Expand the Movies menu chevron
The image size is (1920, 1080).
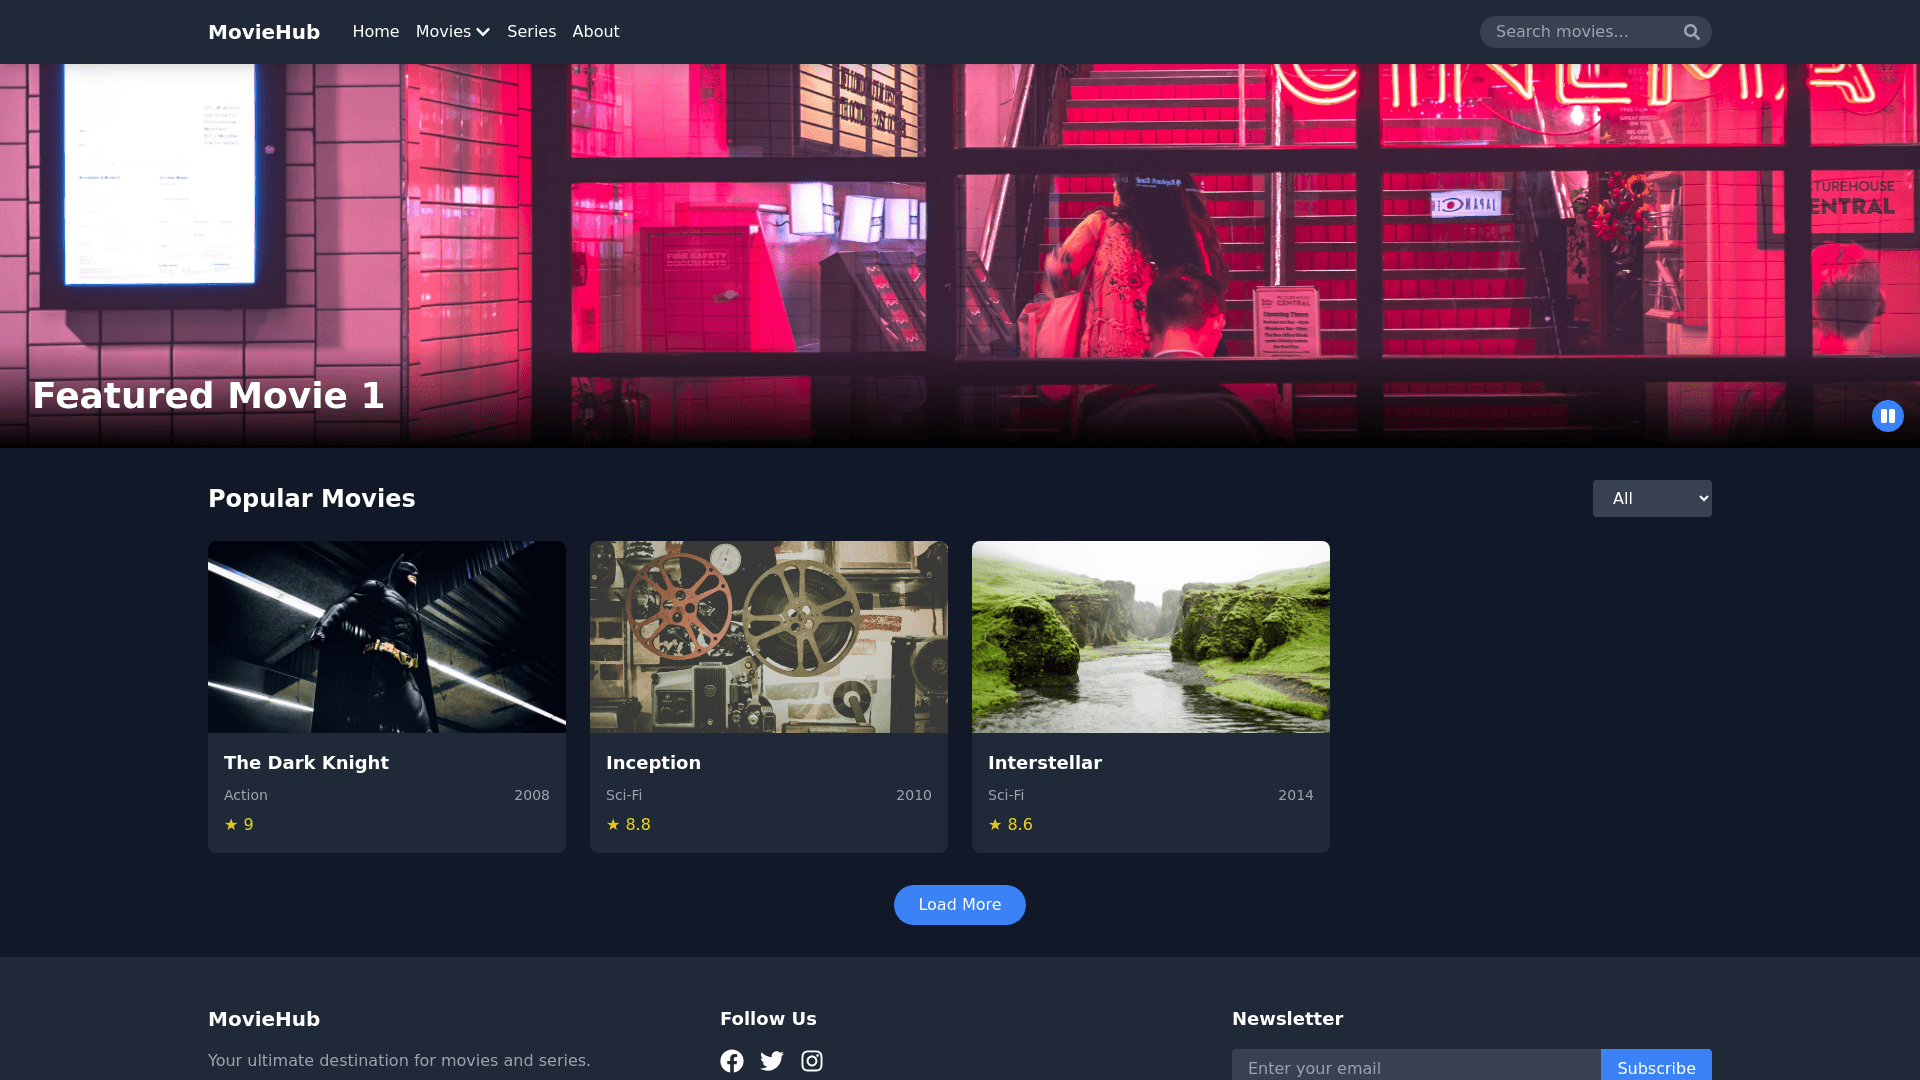pos(483,32)
